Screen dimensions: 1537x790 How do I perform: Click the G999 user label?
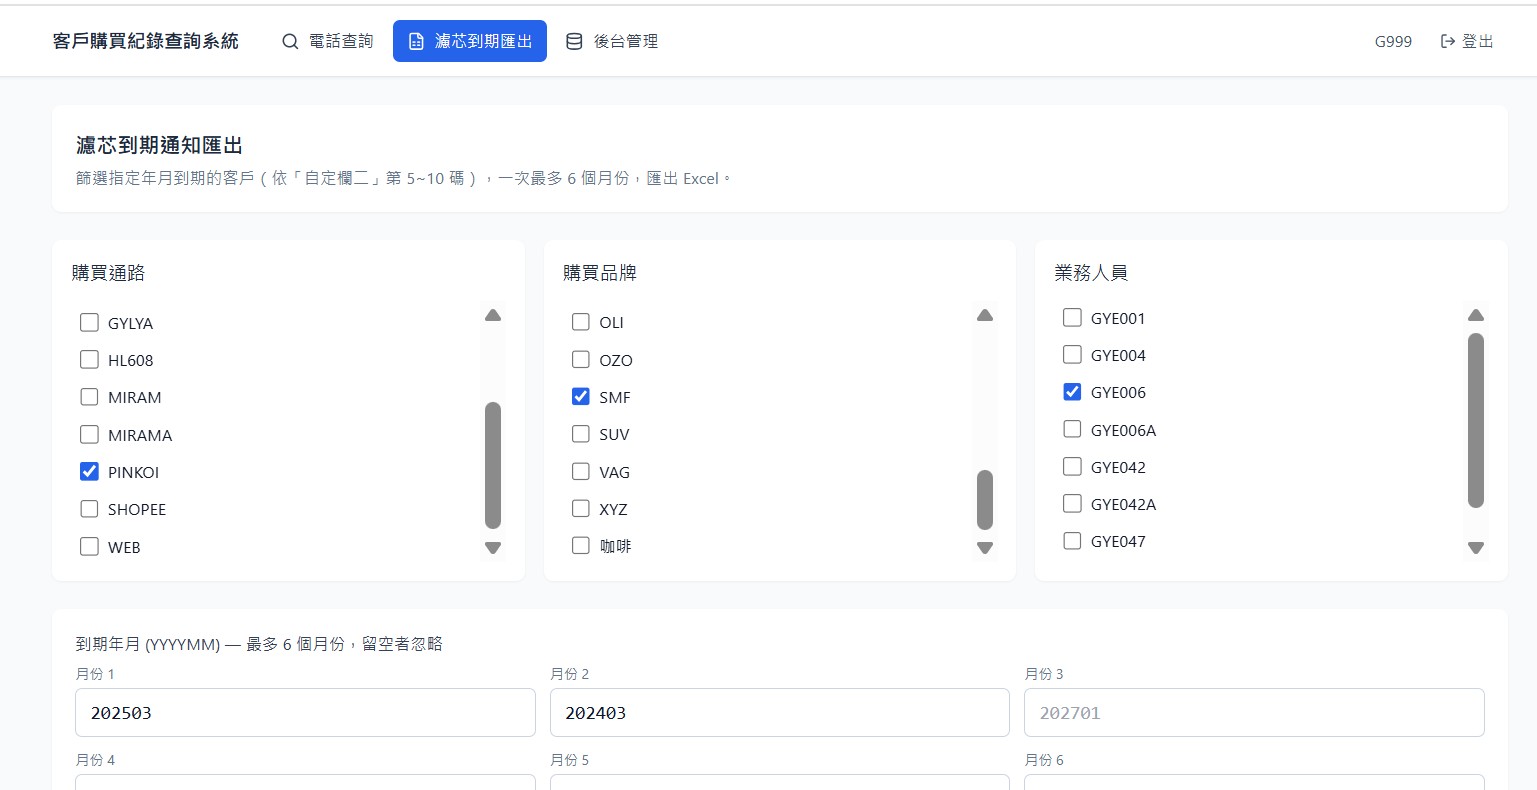click(1393, 41)
